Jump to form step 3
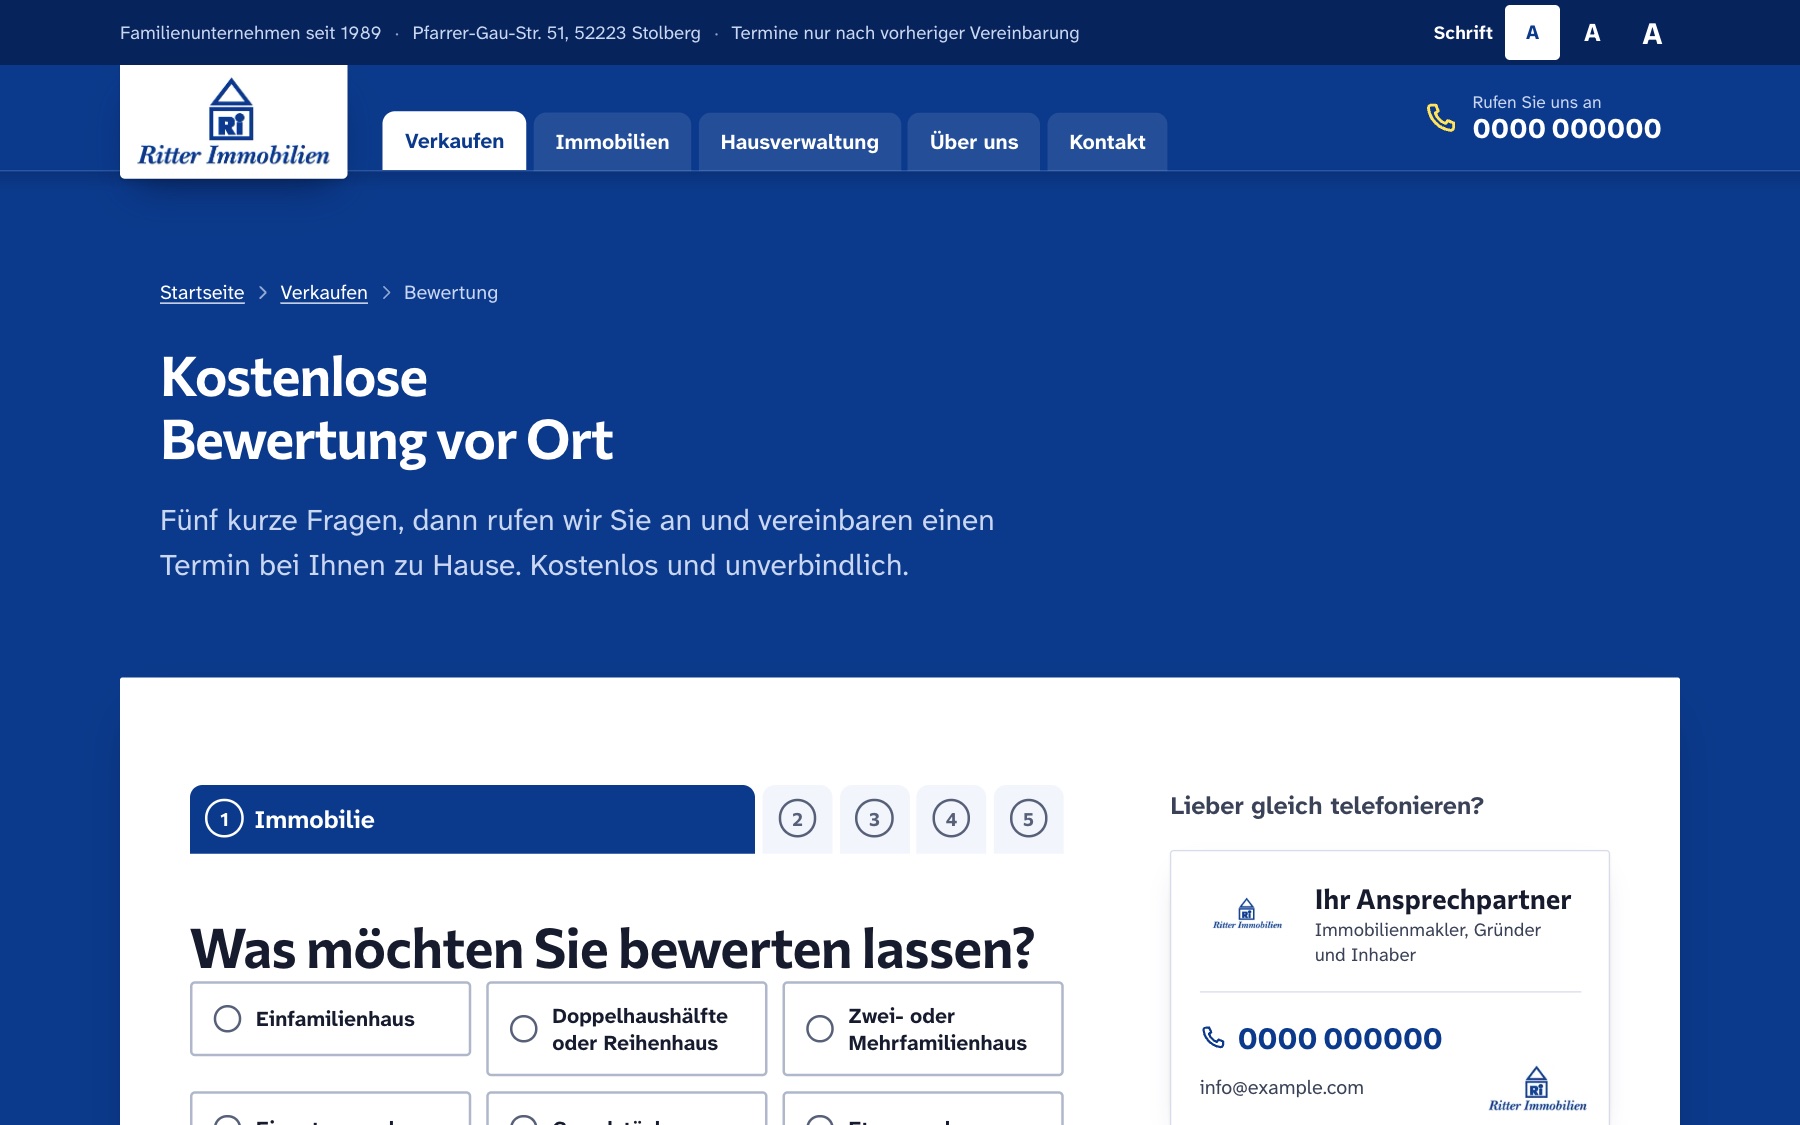Image resolution: width=1800 pixels, height=1125 pixels. pos(874,819)
